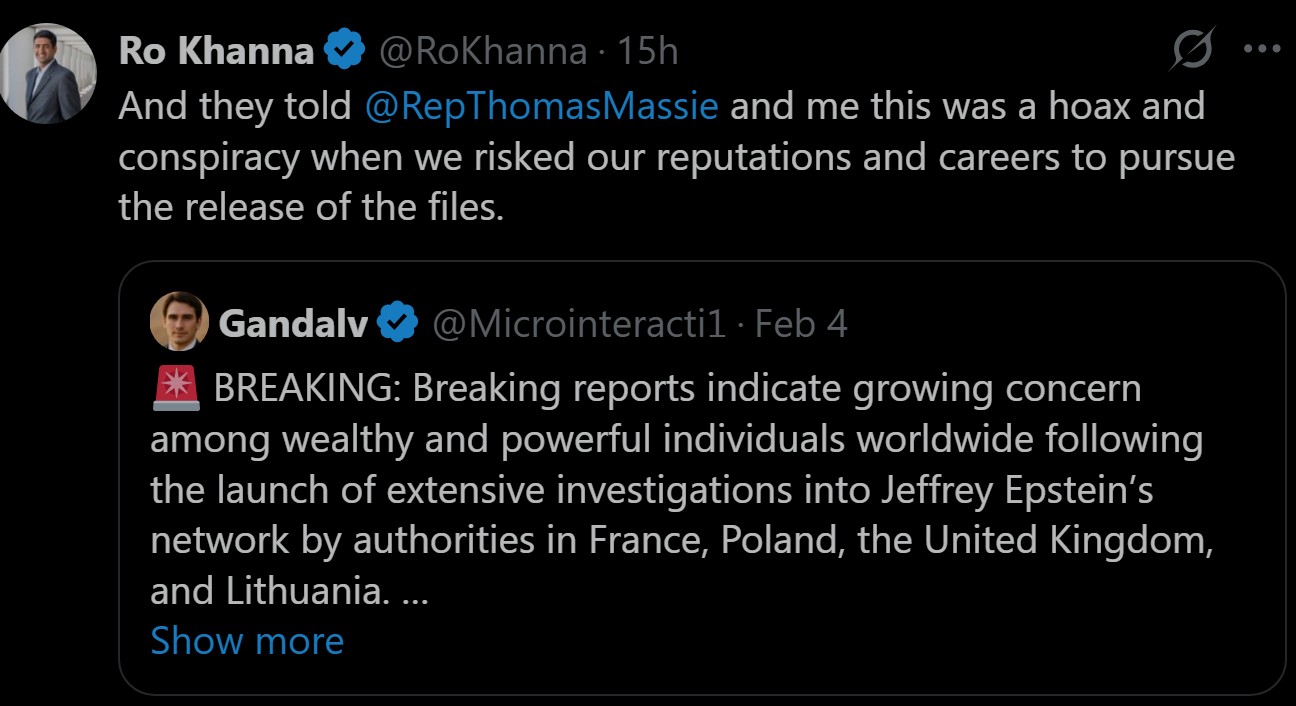Click the Grok slashed-circle icon
Screen dimensions: 1296x706
pos(1191,50)
